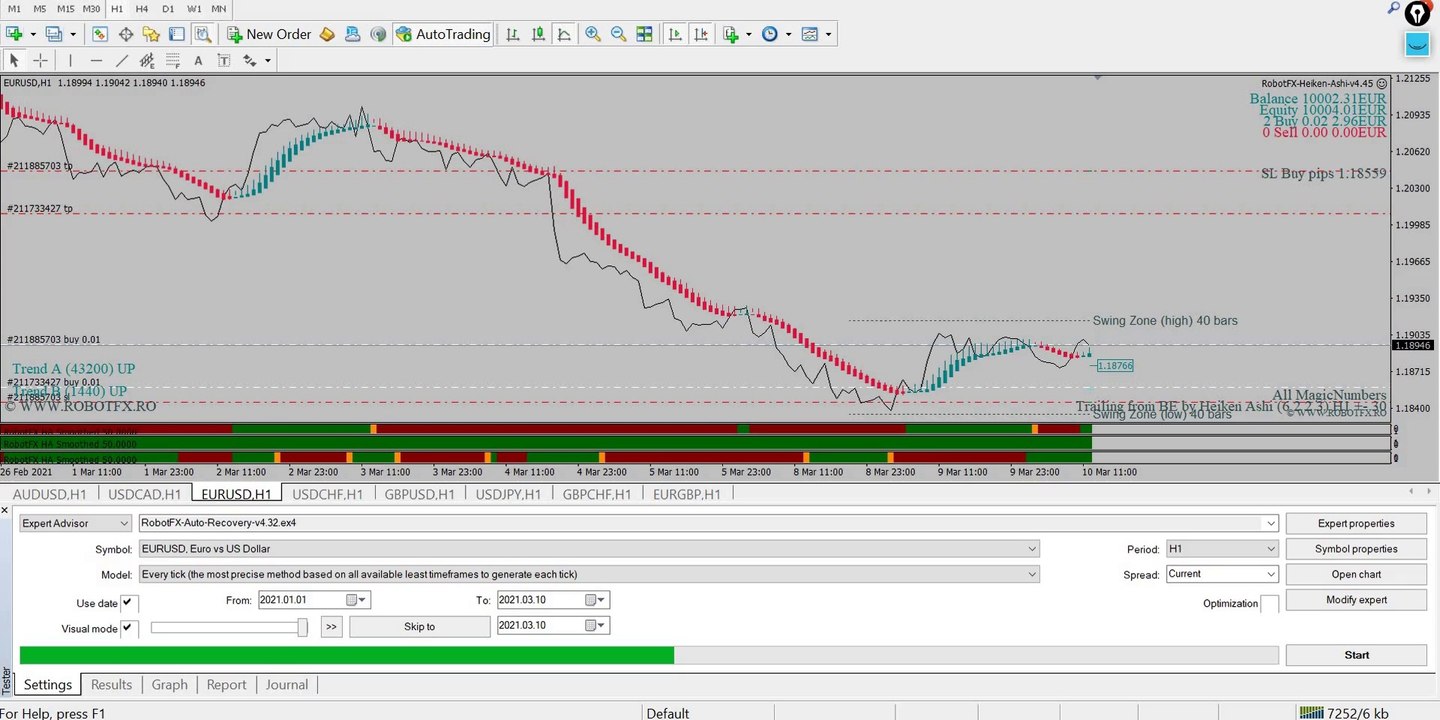Select the text label tool
The width and height of the screenshot is (1440, 720).
pos(224,61)
